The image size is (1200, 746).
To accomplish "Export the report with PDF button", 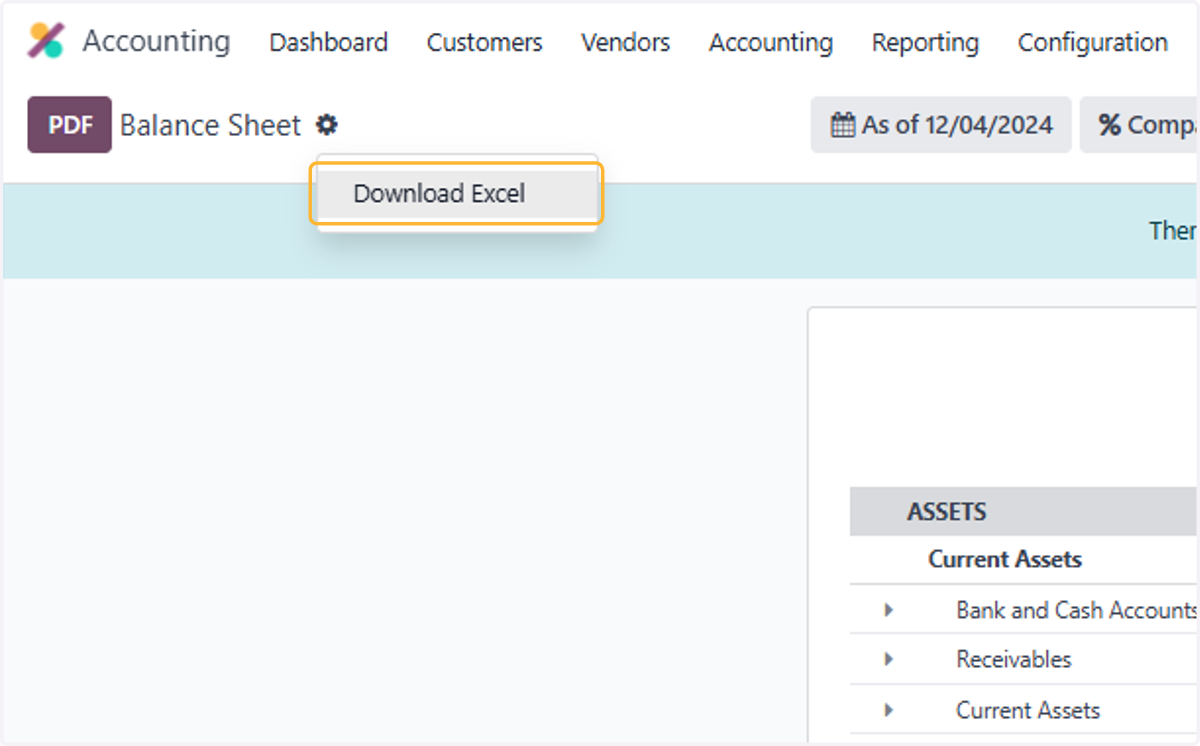I will pyautogui.click(x=70, y=125).
